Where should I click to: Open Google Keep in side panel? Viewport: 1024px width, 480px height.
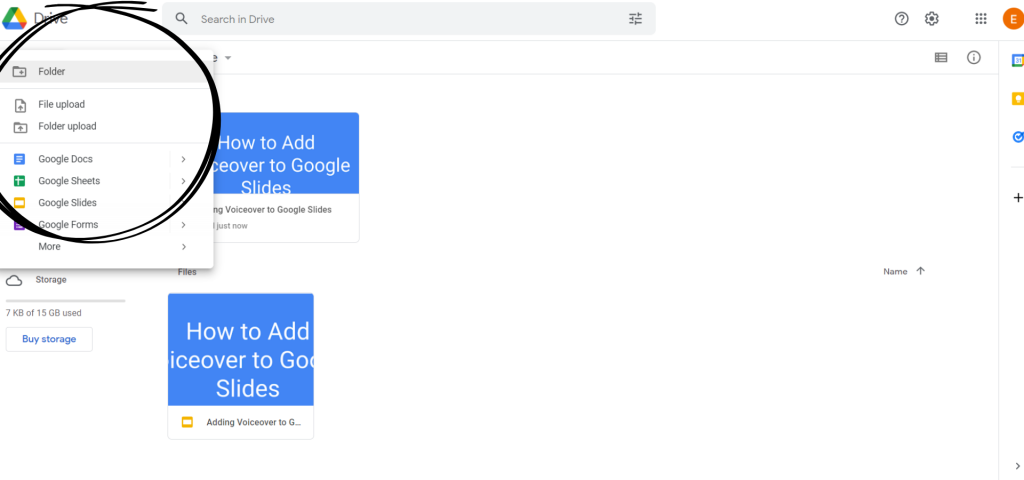point(1017,99)
